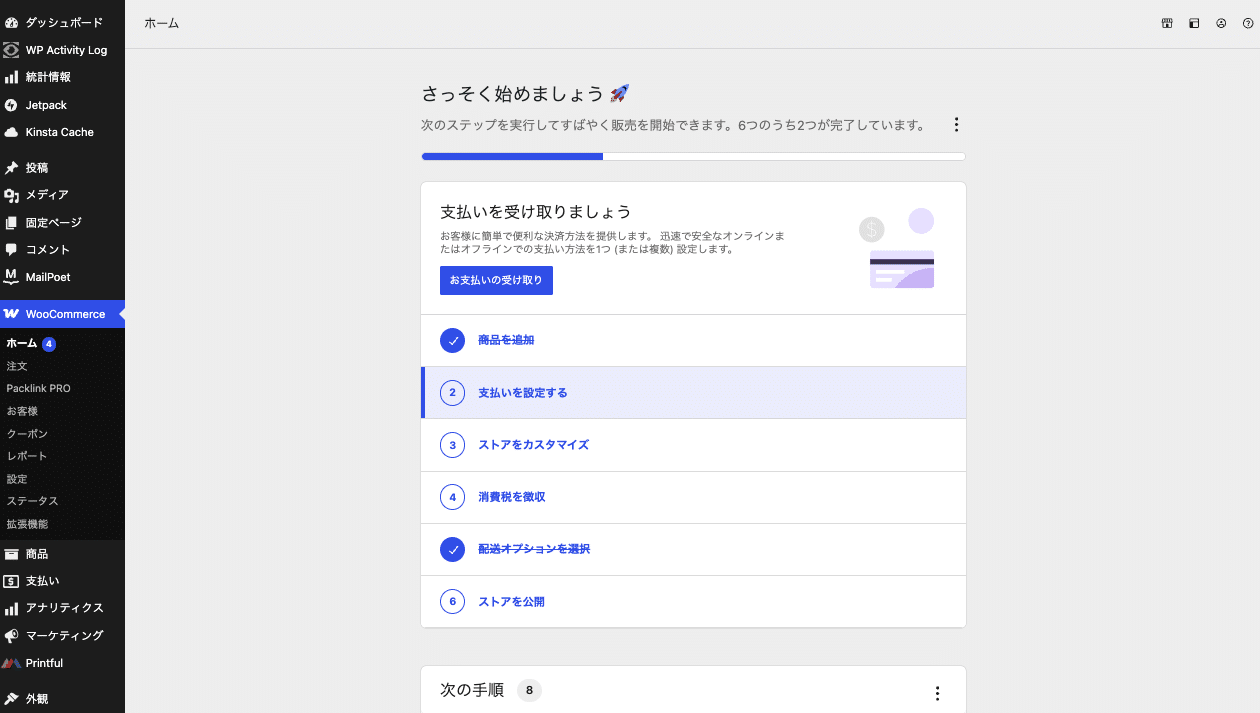Click the WooCommerce logo menu item

click(62, 314)
